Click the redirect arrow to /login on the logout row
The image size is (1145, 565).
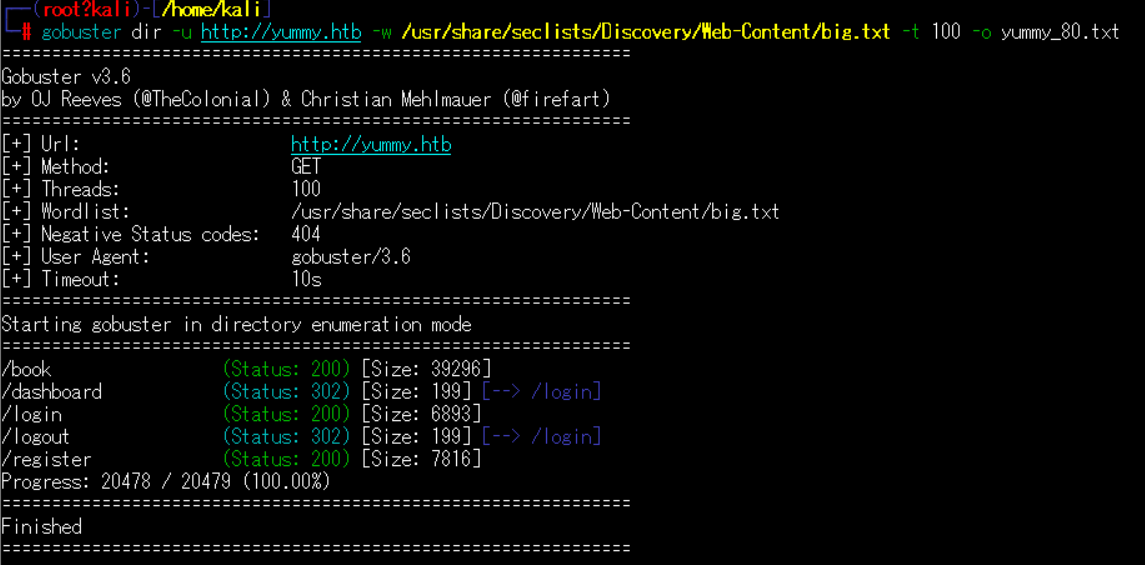[x=541, y=437]
